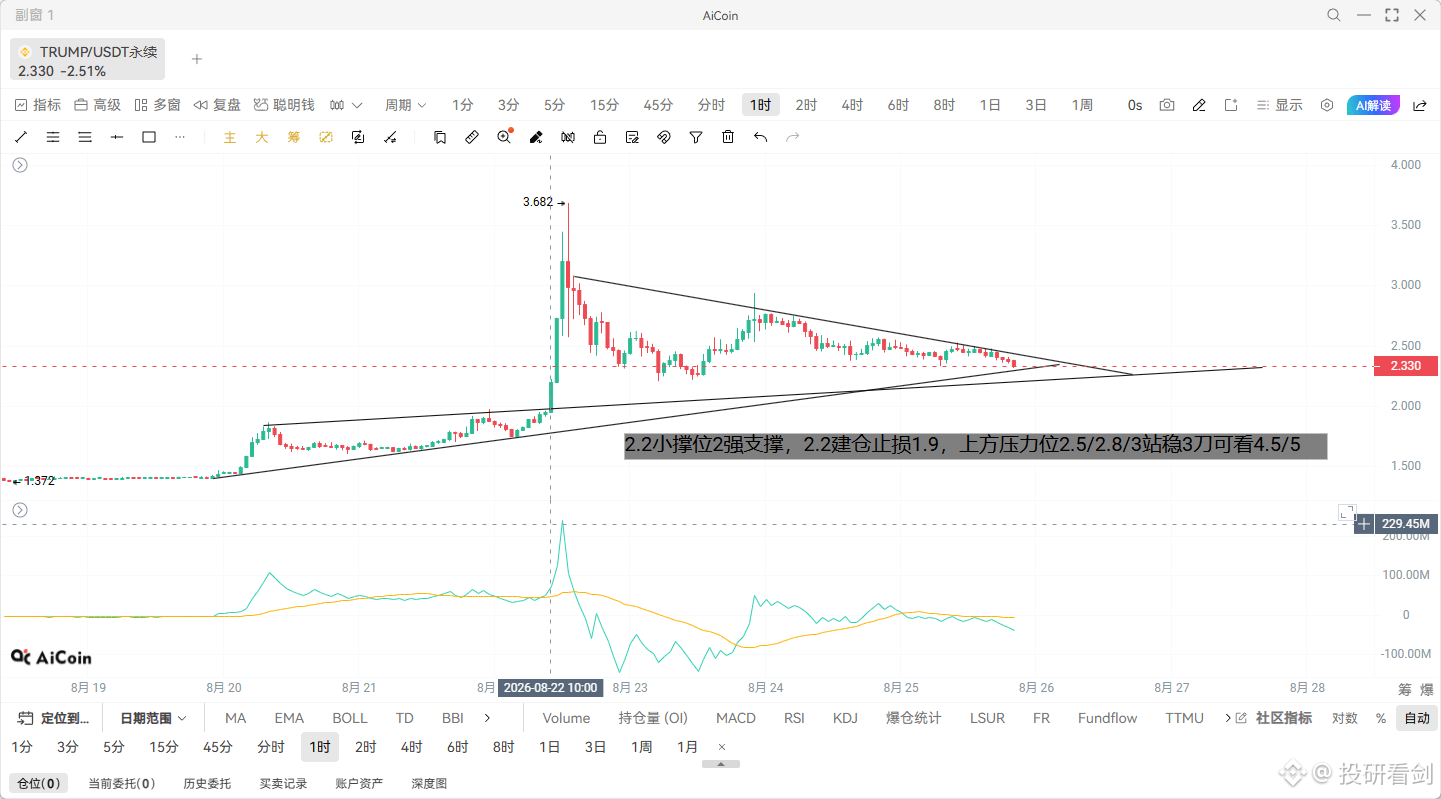Open chart settings hexagon icon

tap(1327, 105)
